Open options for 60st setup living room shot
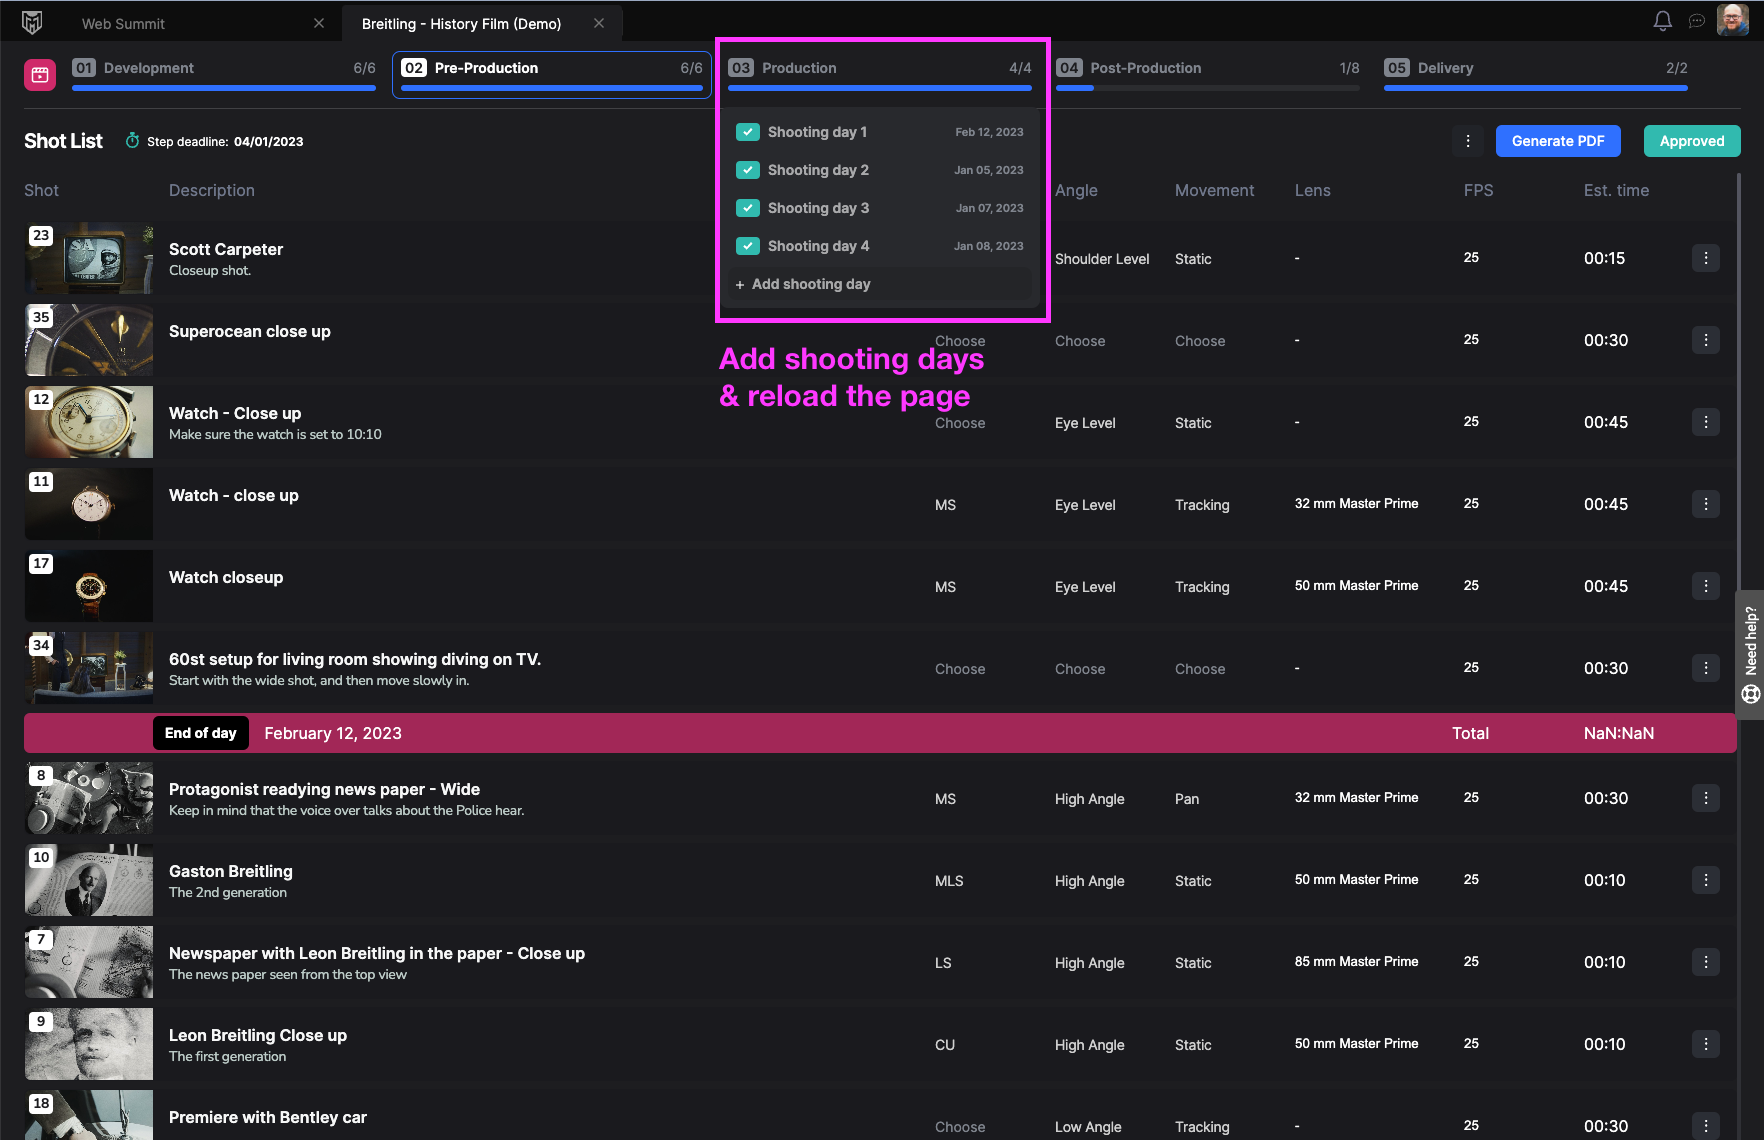Screen dimensions: 1764x1140 (x=1706, y=668)
